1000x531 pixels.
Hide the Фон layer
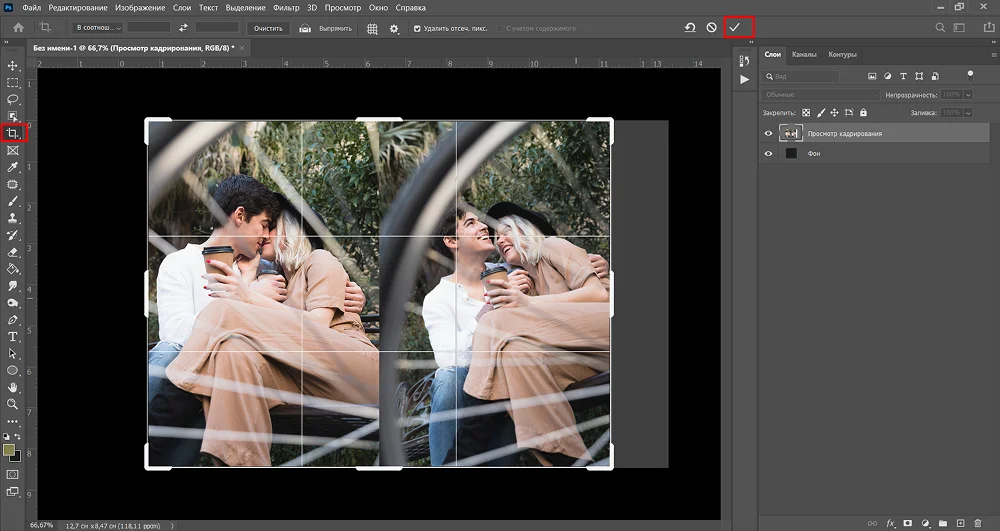click(768, 154)
